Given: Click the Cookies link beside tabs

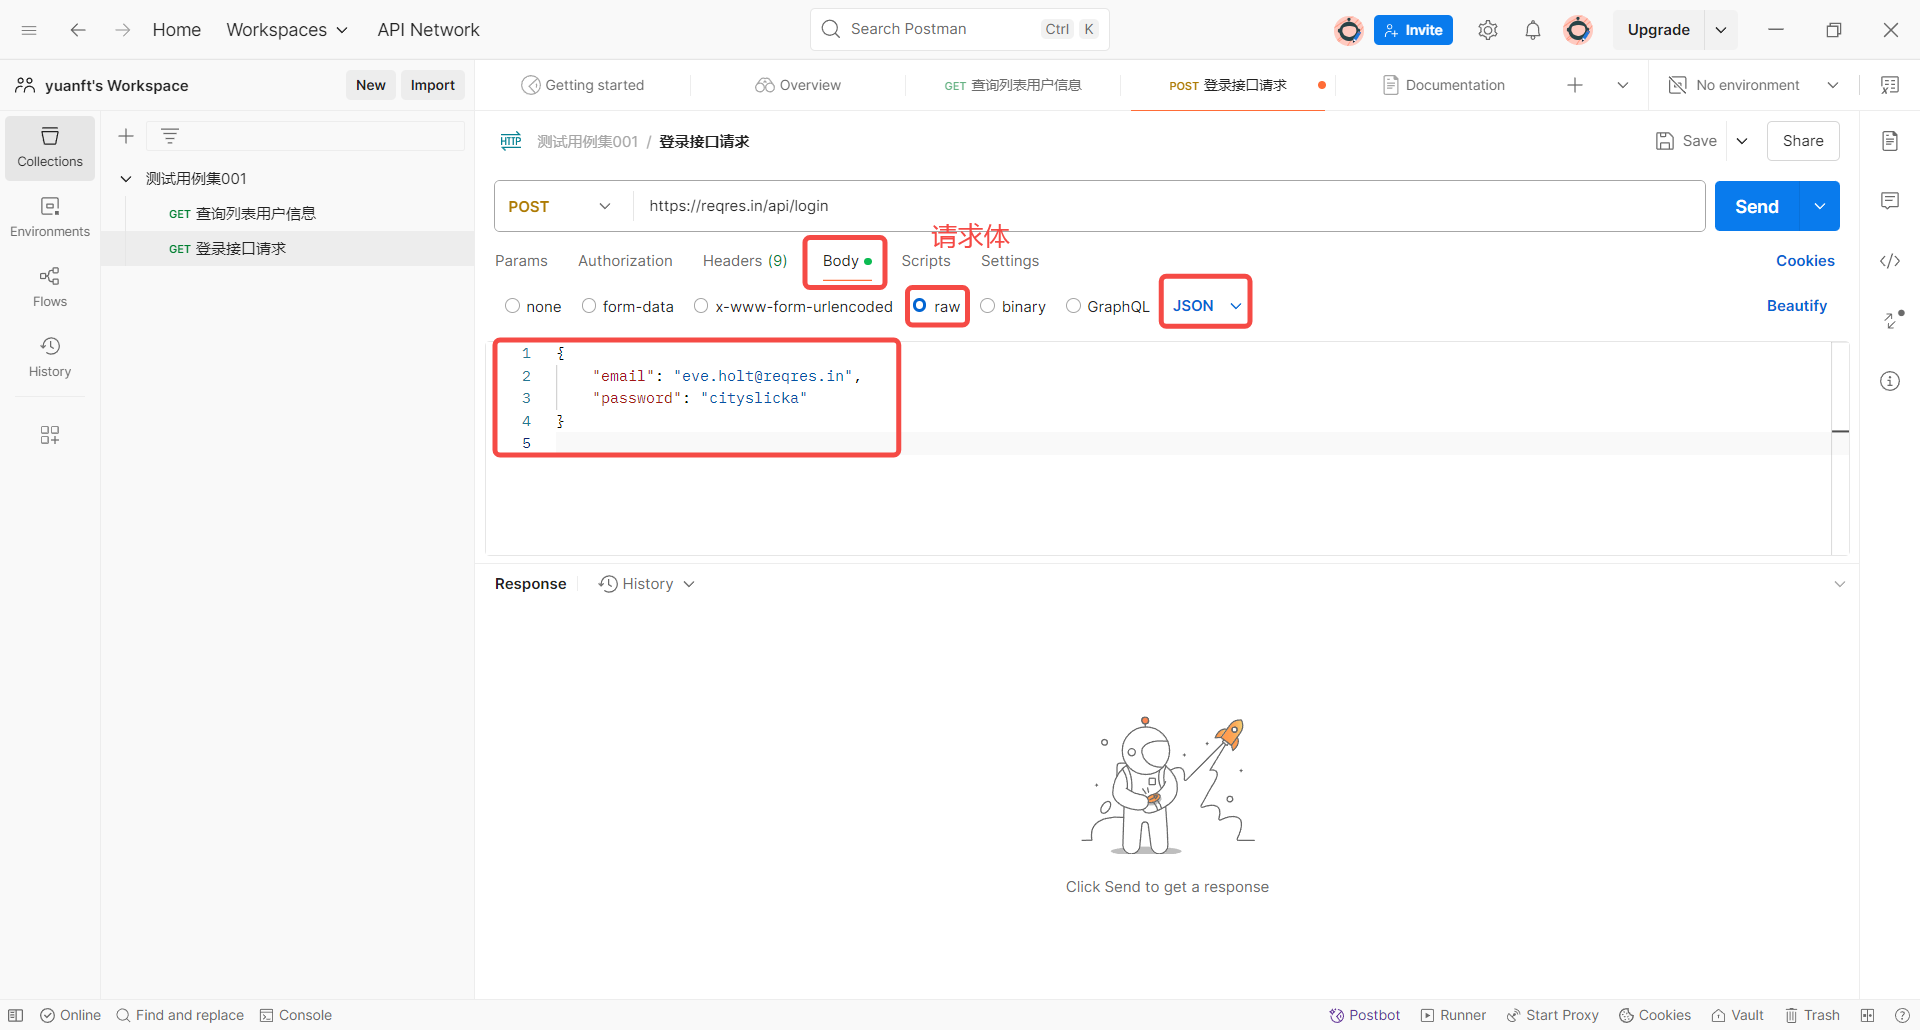Looking at the screenshot, I should (x=1805, y=261).
